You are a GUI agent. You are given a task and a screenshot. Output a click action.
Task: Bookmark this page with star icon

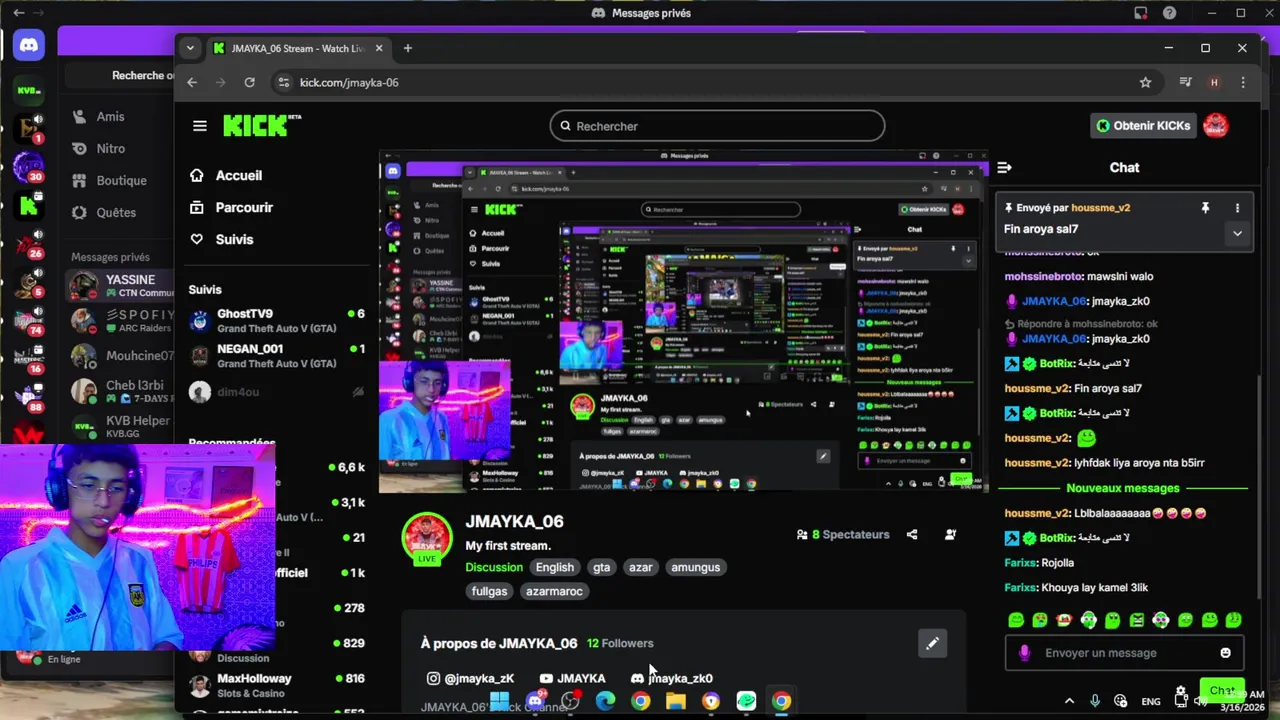pyautogui.click(x=1146, y=82)
